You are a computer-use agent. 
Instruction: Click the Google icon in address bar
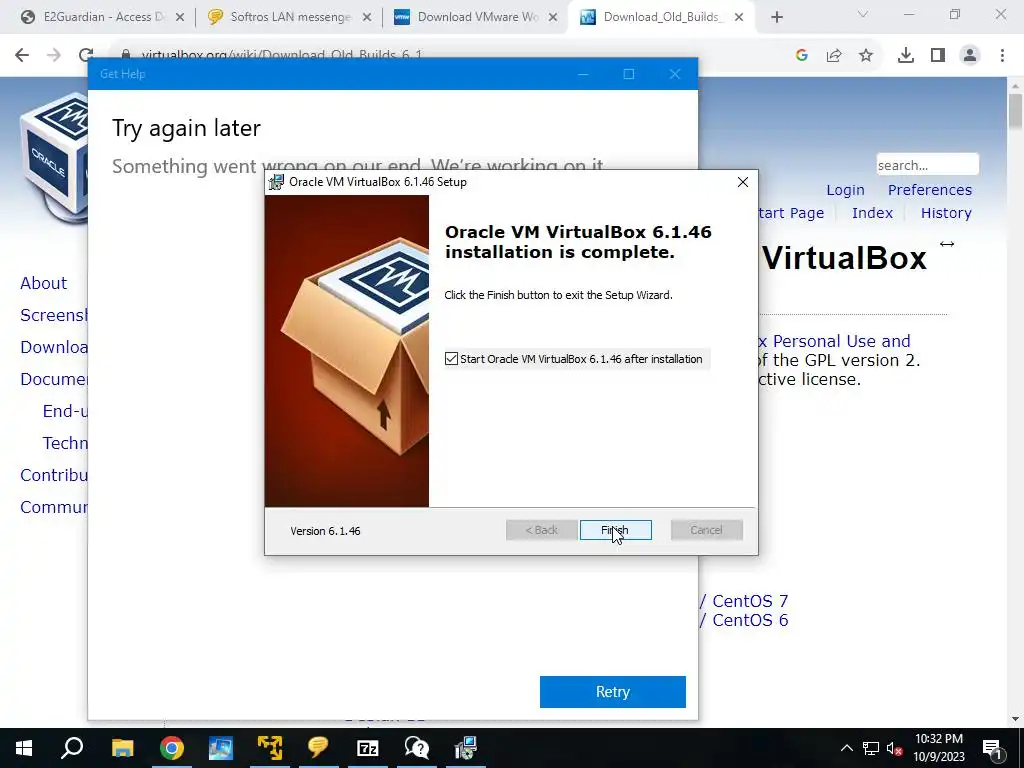point(802,56)
